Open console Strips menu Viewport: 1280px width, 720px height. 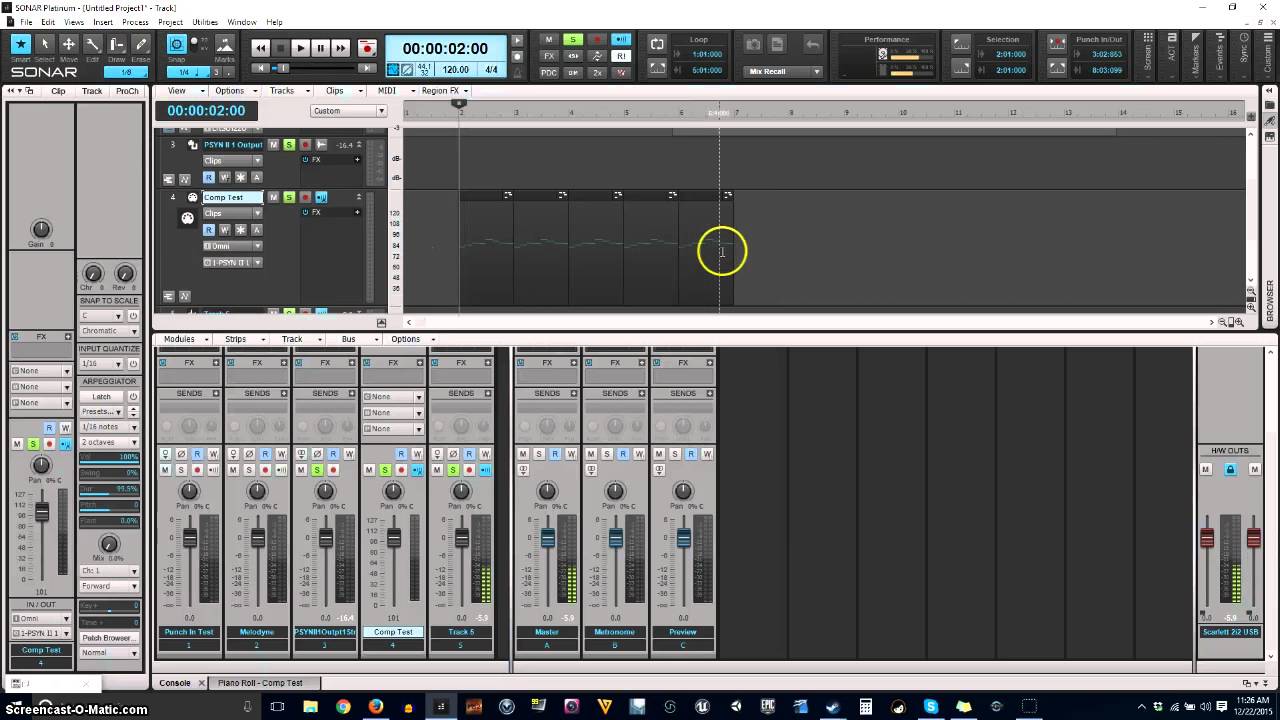click(x=240, y=339)
